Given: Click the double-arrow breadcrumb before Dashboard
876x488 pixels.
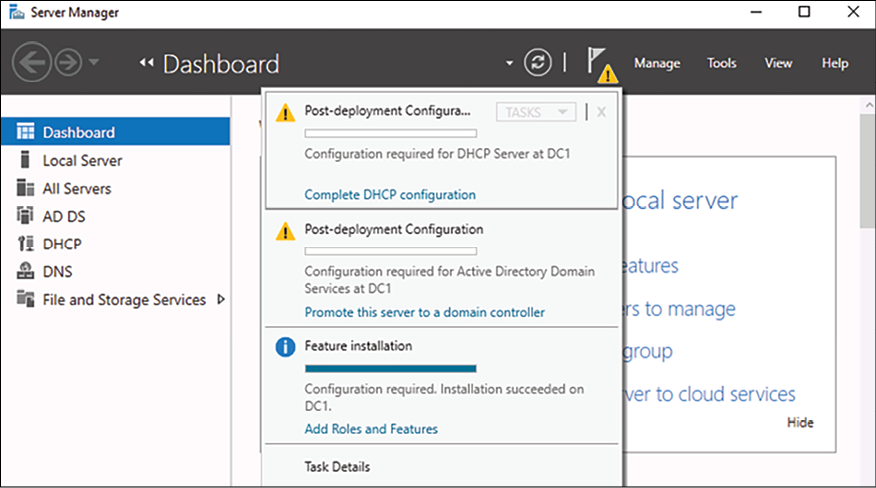Looking at the screenshot, I should click(146, 63).
